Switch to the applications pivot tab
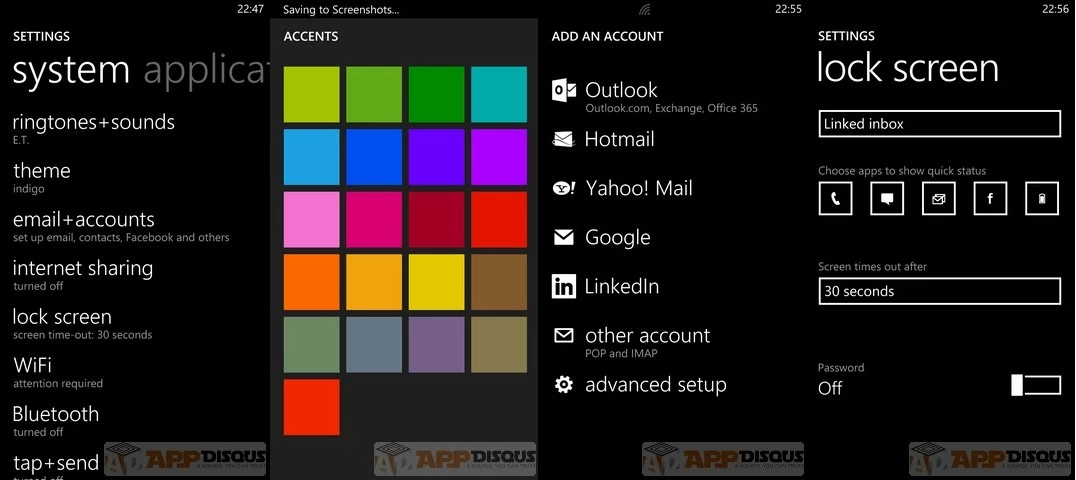Viewport: 1076px width, 480px height. pyautogui.click(x=206, y=69)
